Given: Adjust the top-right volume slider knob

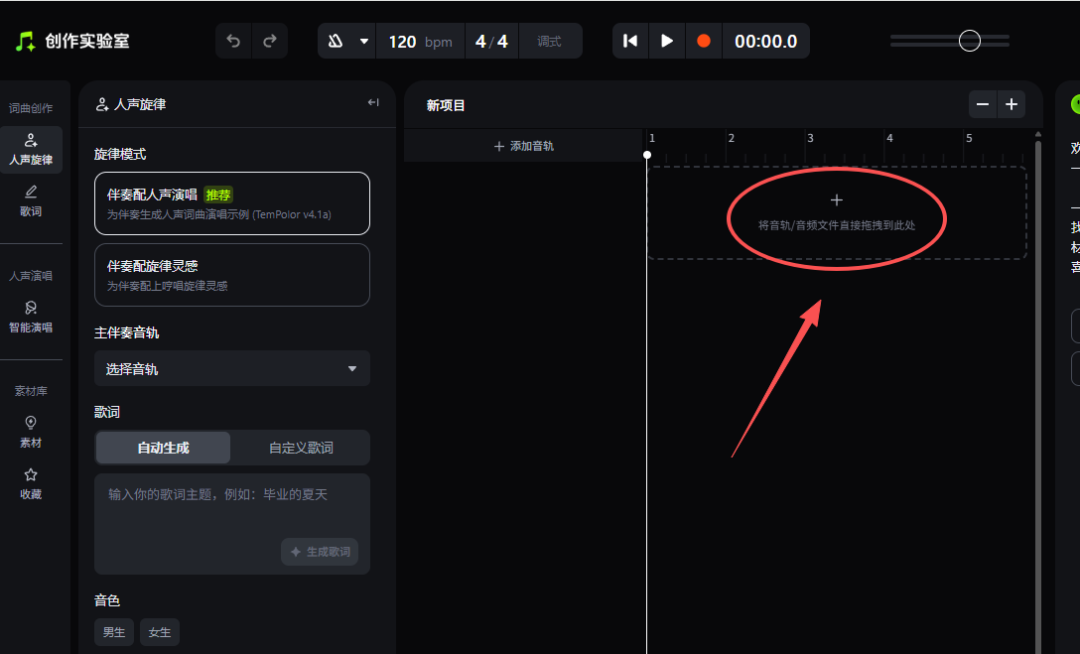Looking at the screenshot, I should click(x=970, y=41).
